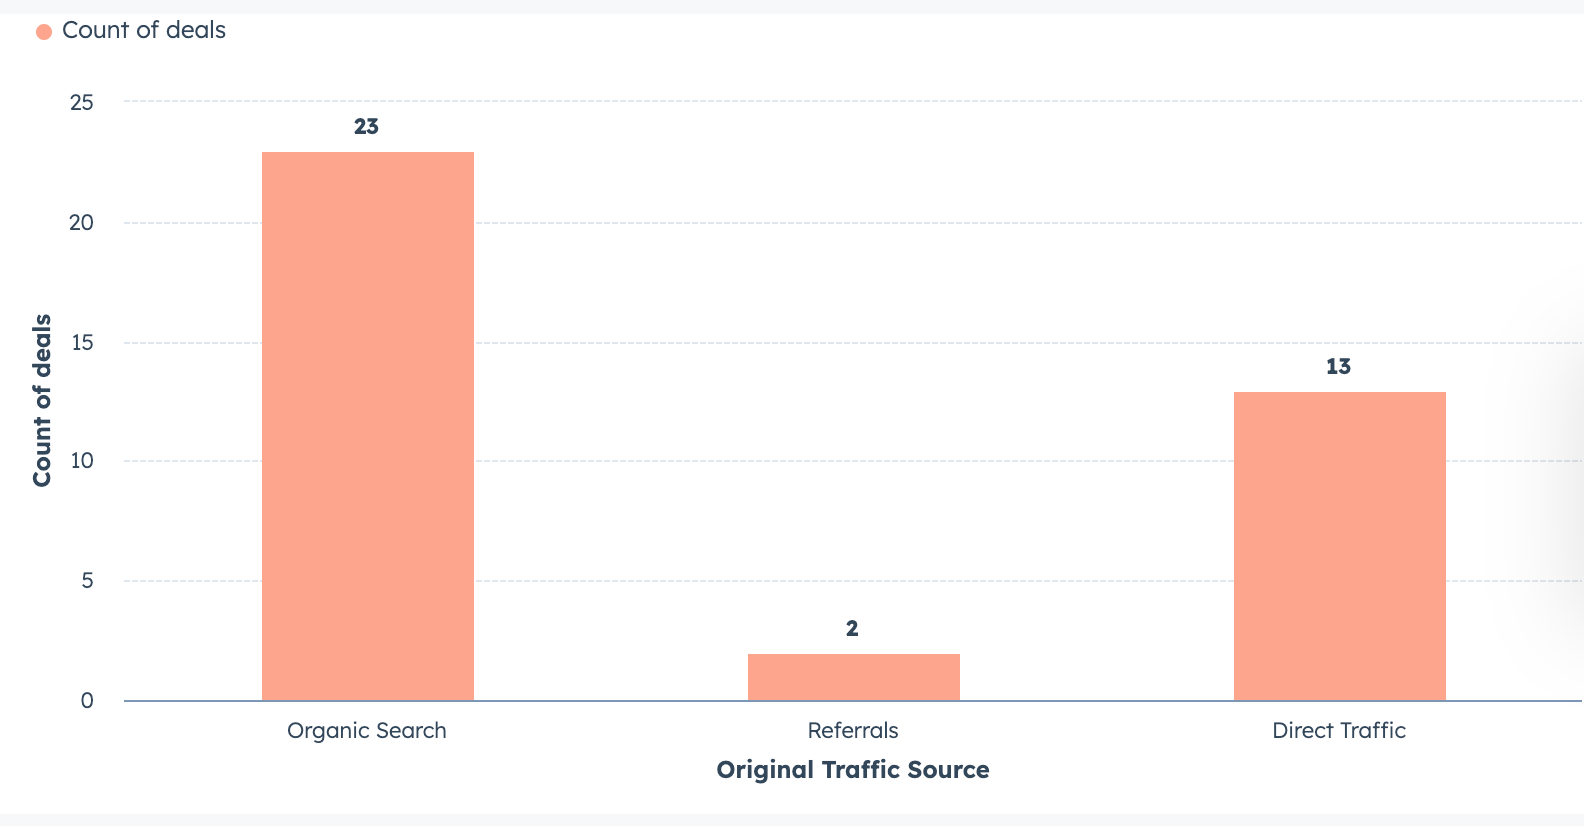This screenshot has width=1584, height=826.
Task: Click the 10 tick on the y-axis
Action: (82, 461)
